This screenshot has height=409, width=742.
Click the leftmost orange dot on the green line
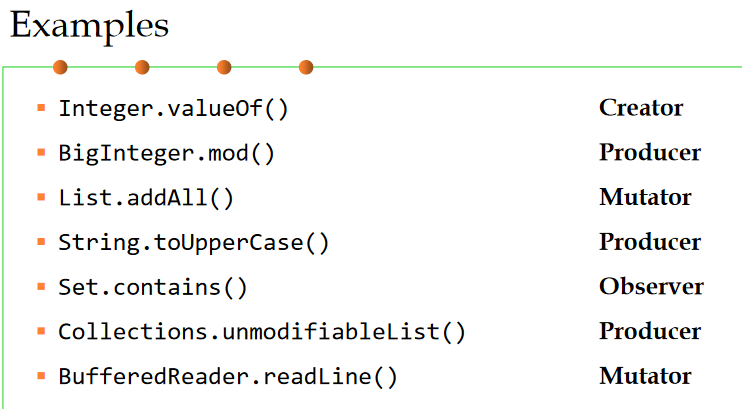point(60,67)
